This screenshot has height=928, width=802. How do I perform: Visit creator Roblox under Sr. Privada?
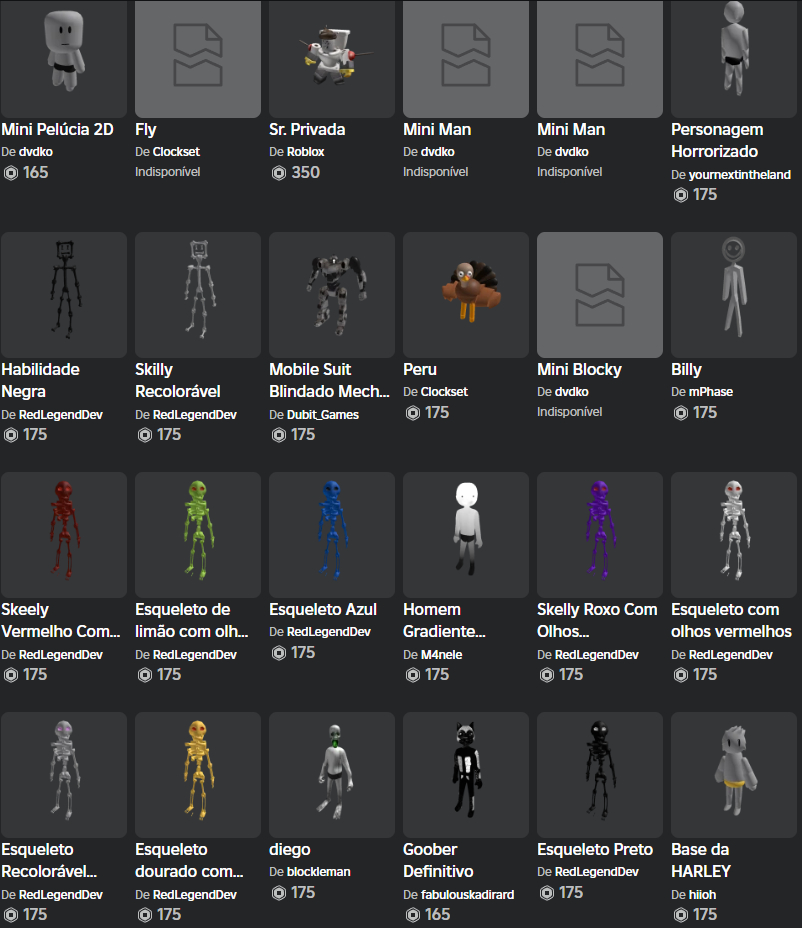pyautogui.click(x=305, y=152)
